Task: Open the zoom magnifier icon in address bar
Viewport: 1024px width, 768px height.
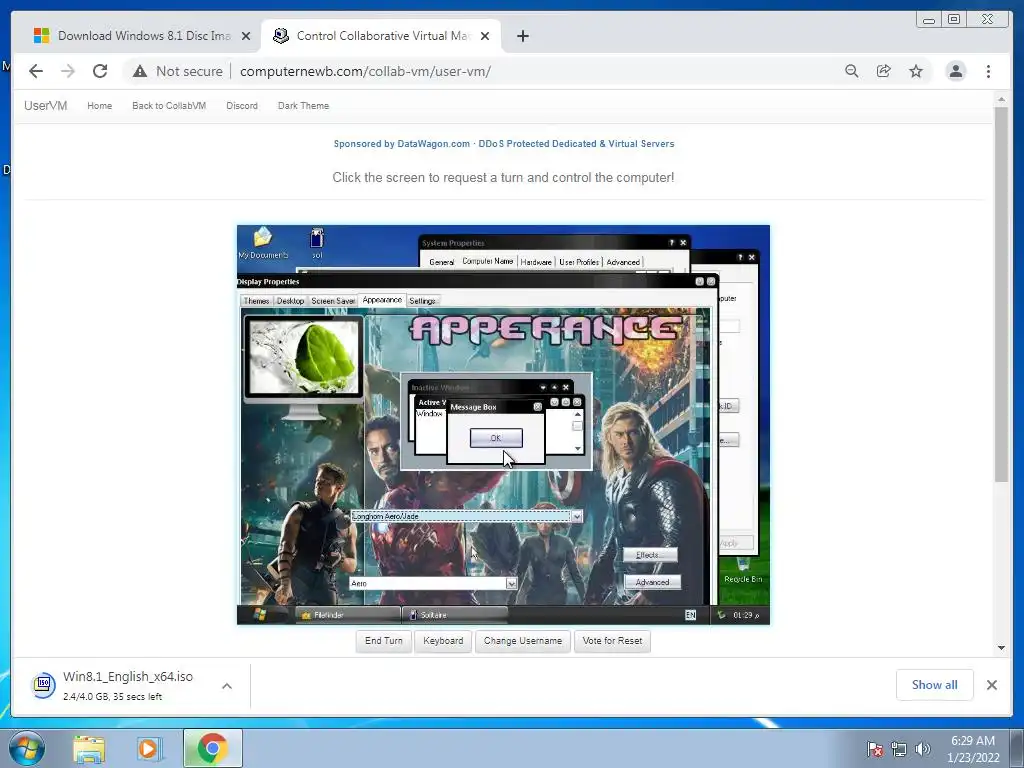Action: coord(852,71)
